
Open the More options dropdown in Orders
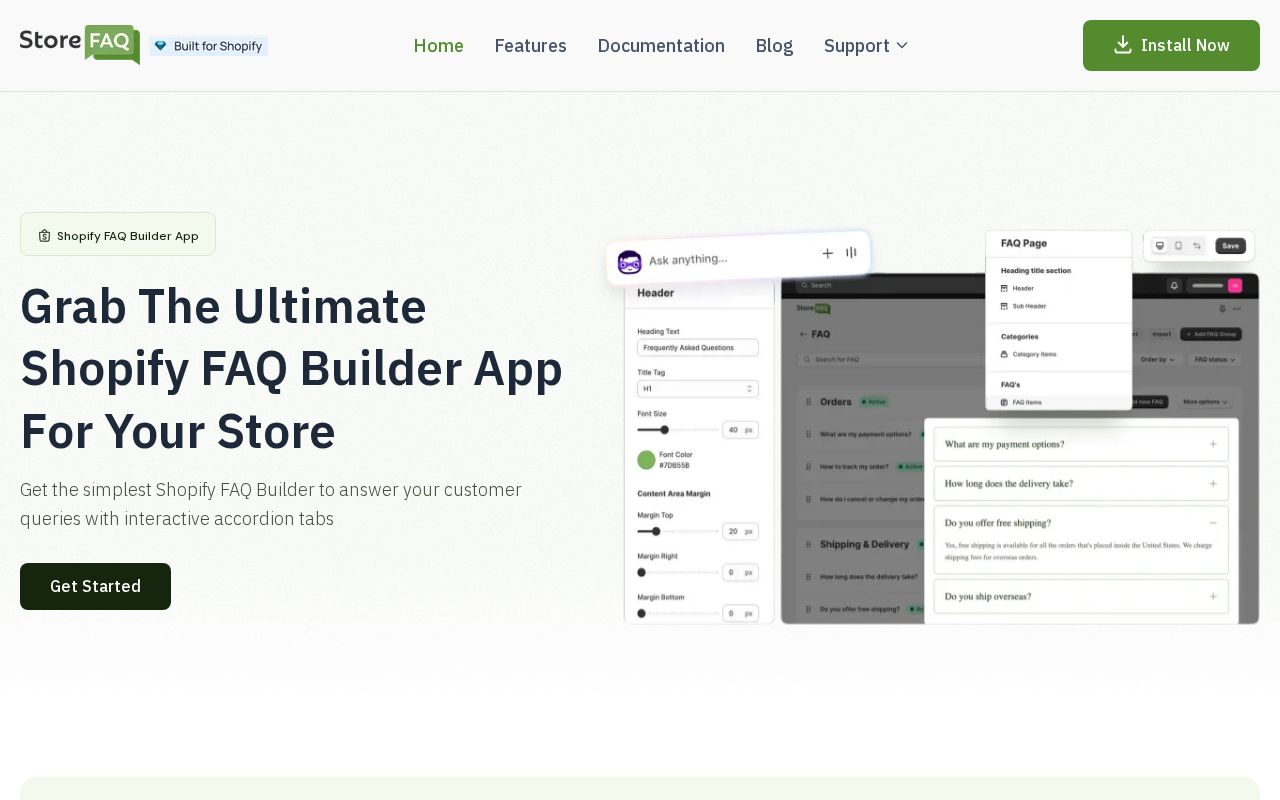click(1206, 402)
